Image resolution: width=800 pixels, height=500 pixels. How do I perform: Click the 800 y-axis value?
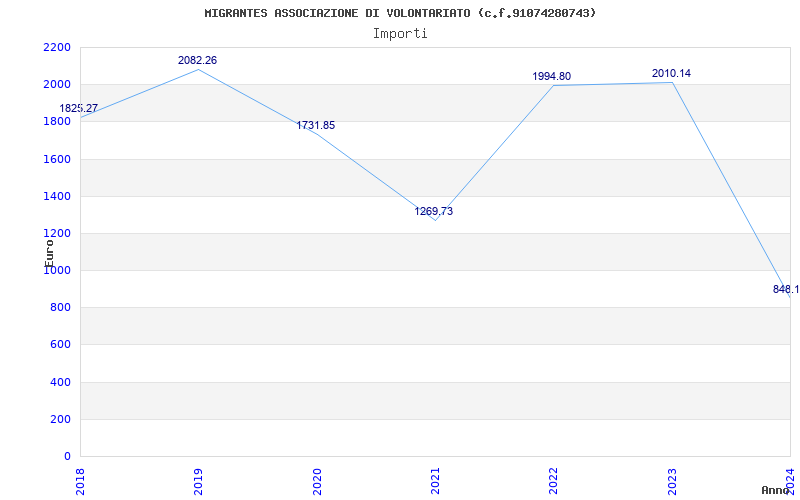point(60,308)
